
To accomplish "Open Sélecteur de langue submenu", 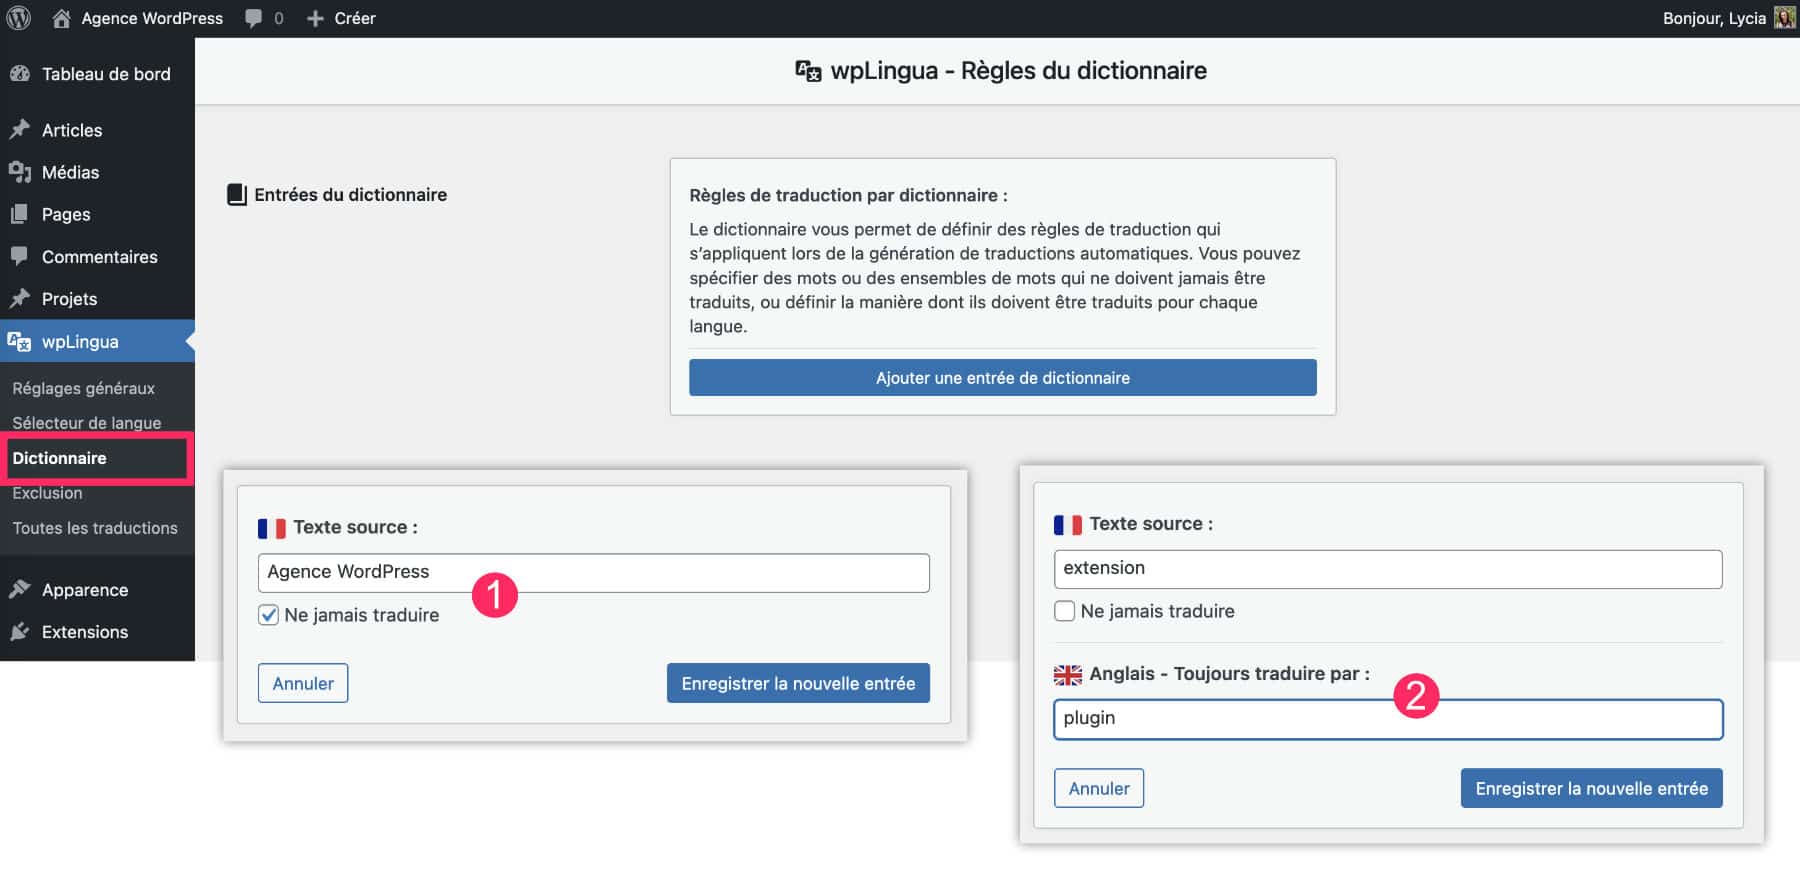I will pos(87,423).
